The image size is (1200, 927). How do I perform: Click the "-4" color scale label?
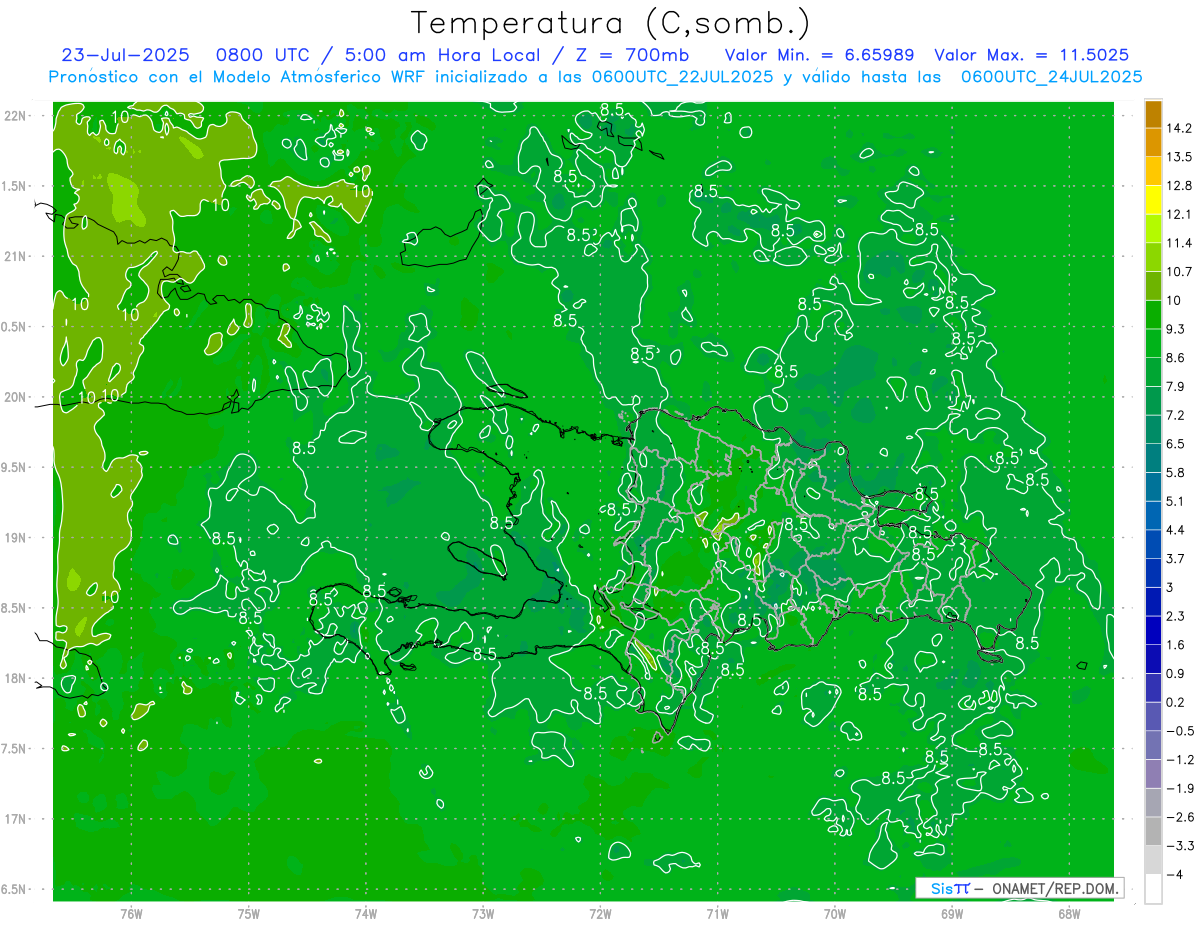click(1173, 875)
